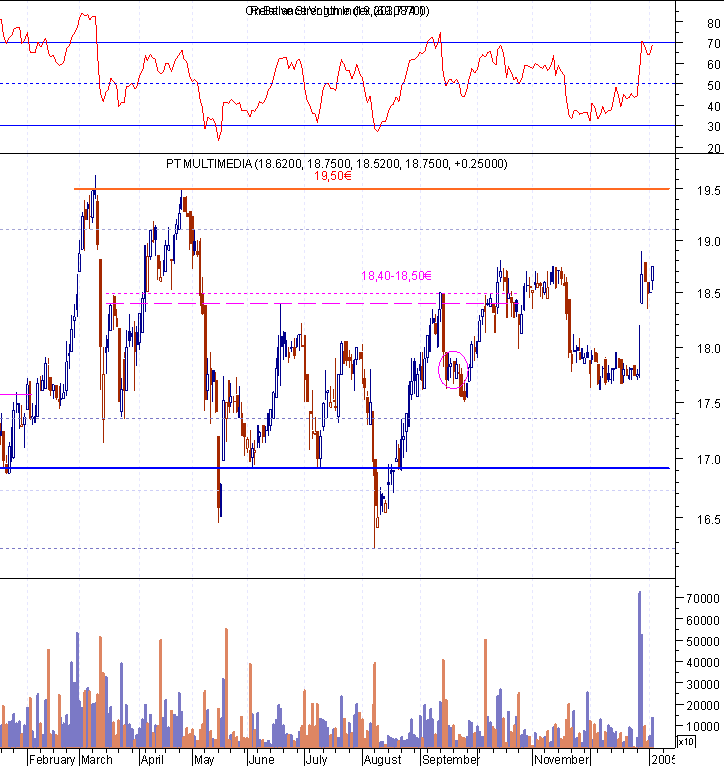The image size is (724, 766).
Task: Click the July label on the time axis
Action: pyautogui.click(x=317, y=760)
